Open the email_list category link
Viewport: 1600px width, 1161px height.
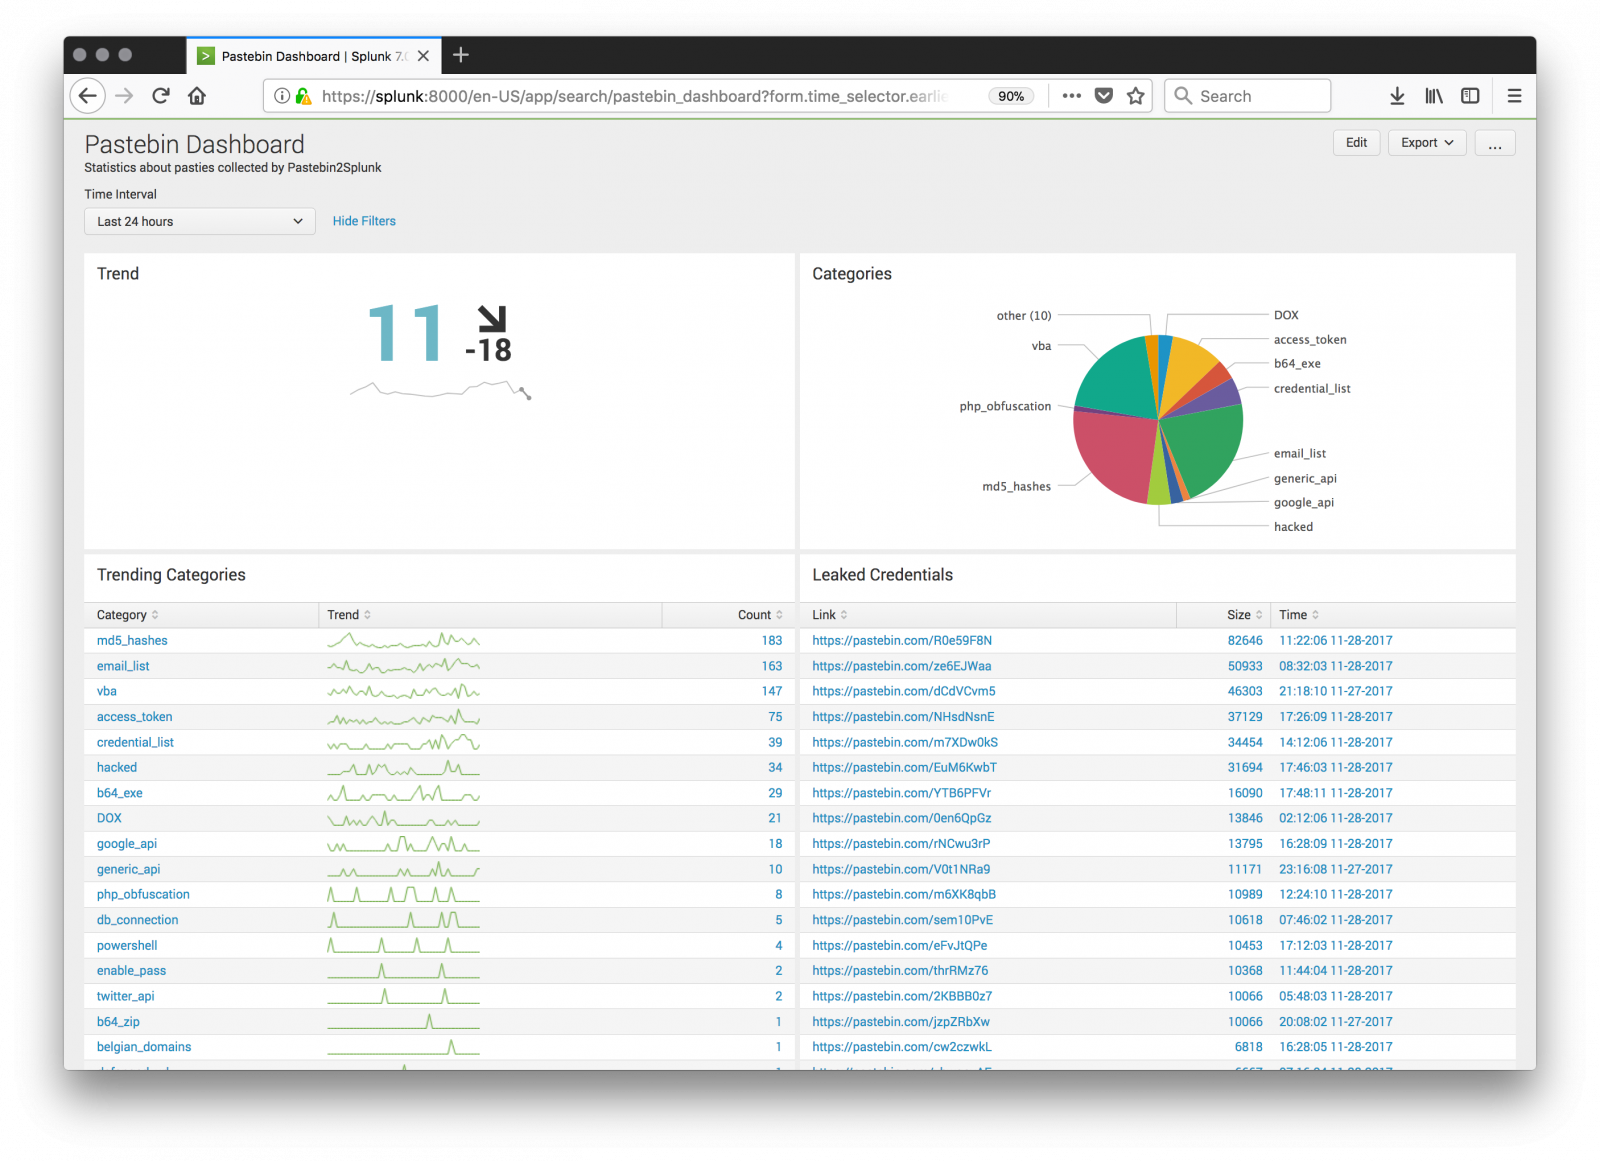[x=123, y=666]
